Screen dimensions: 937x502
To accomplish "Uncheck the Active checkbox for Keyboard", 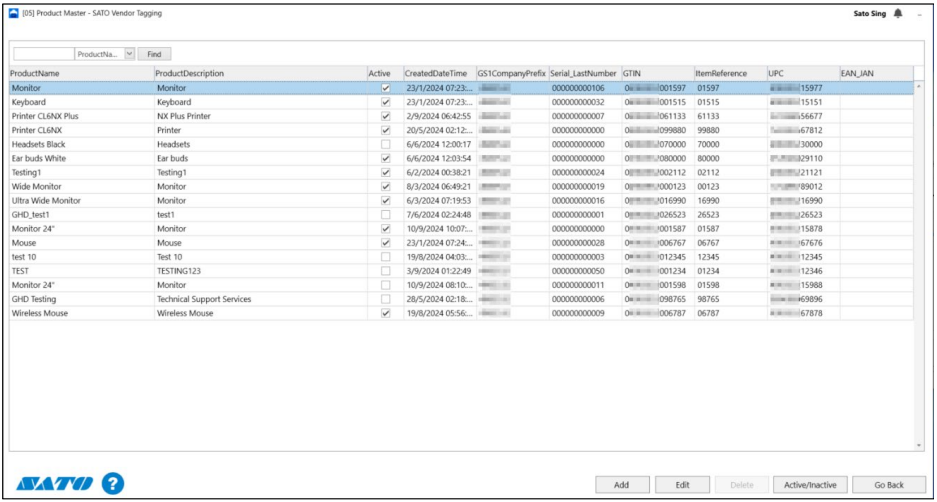I will coord(385,102).
